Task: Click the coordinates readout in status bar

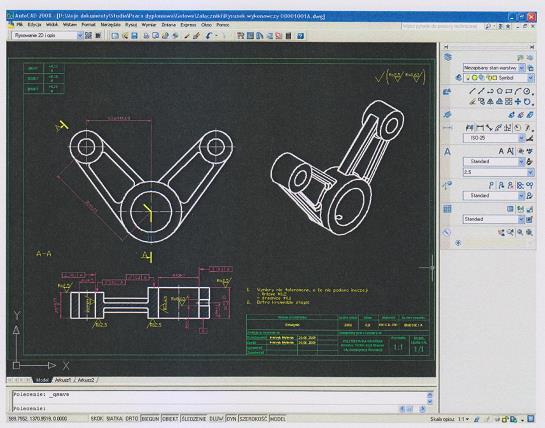Action: [38, 419]
